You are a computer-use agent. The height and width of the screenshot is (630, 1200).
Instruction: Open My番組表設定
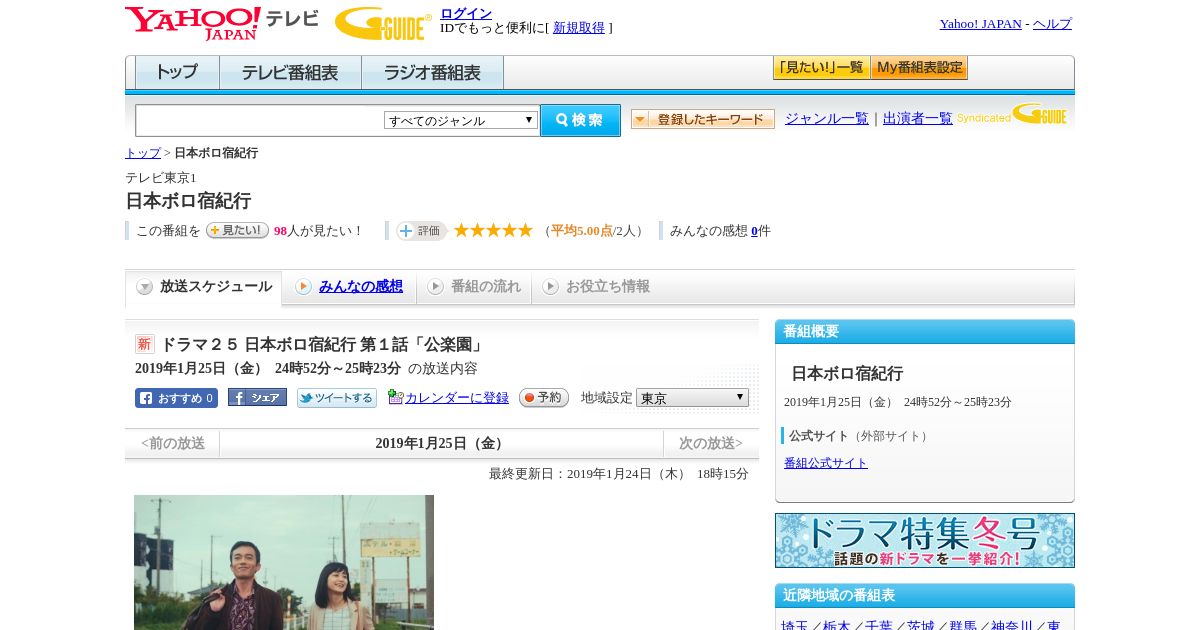click(x=919, y=68)
